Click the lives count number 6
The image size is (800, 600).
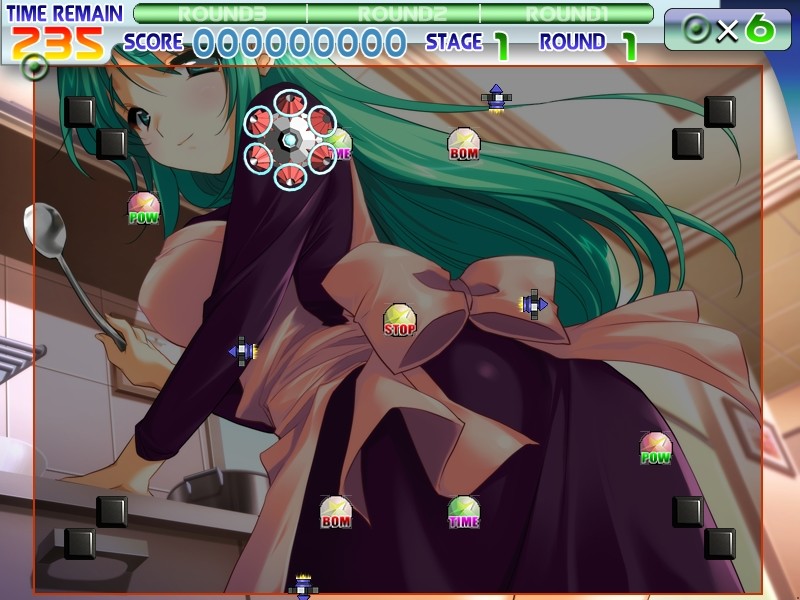759,29
